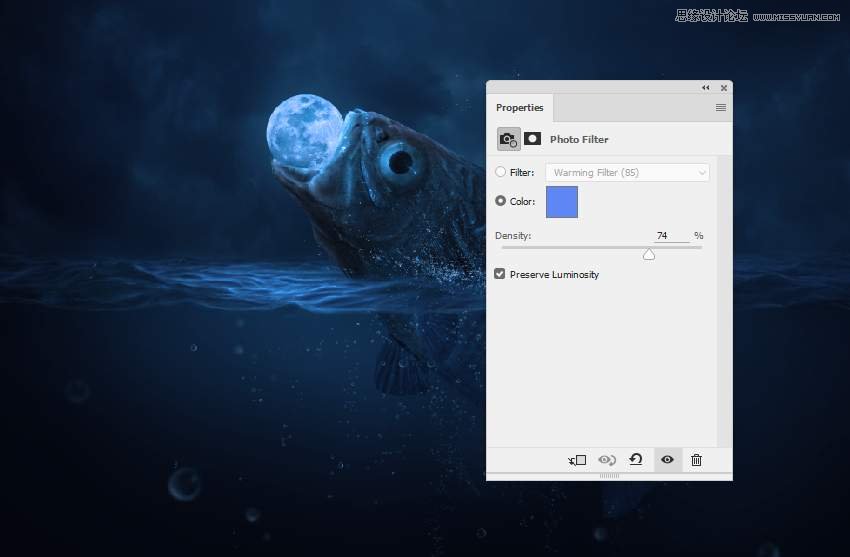Open the Warming Filter (85) dropdown
This screenshot has width=850, height=557.
pyautogui.click(x=627, y=173)
